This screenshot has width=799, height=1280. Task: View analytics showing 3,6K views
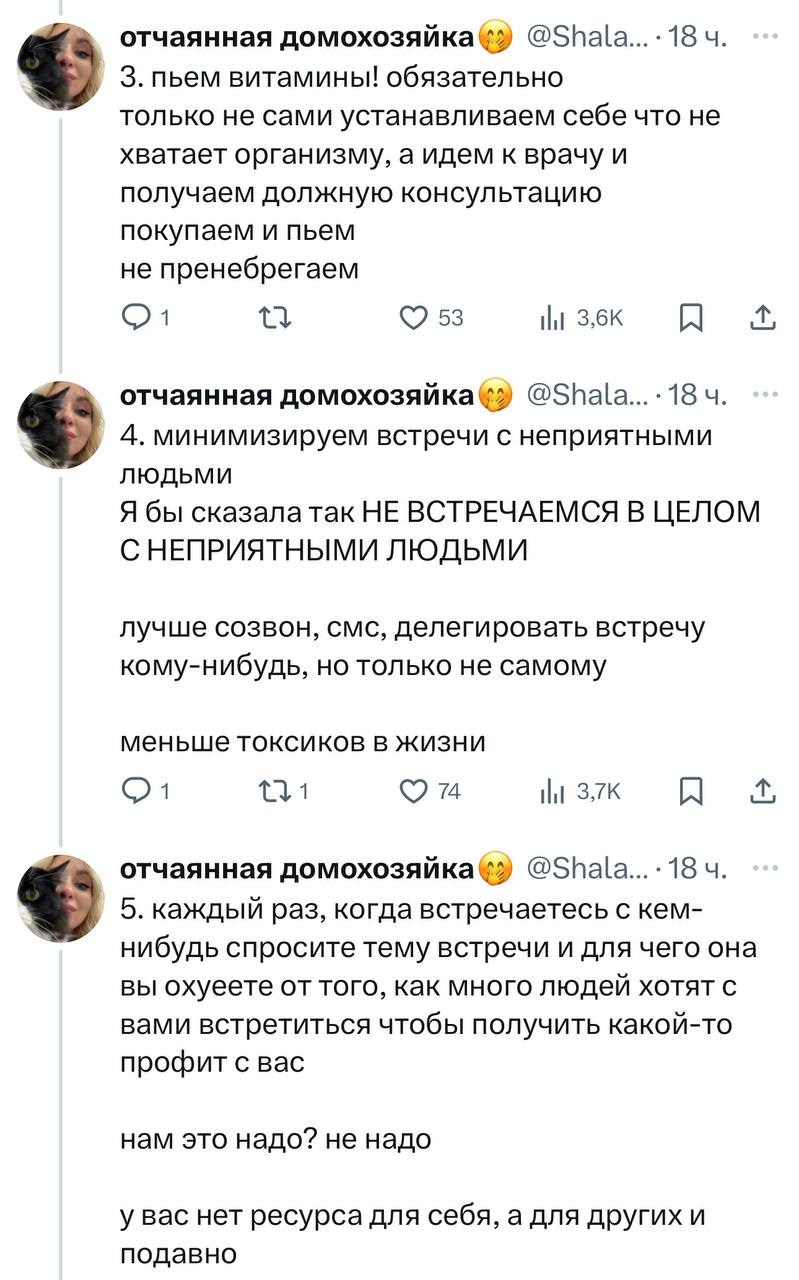point(550,318)
